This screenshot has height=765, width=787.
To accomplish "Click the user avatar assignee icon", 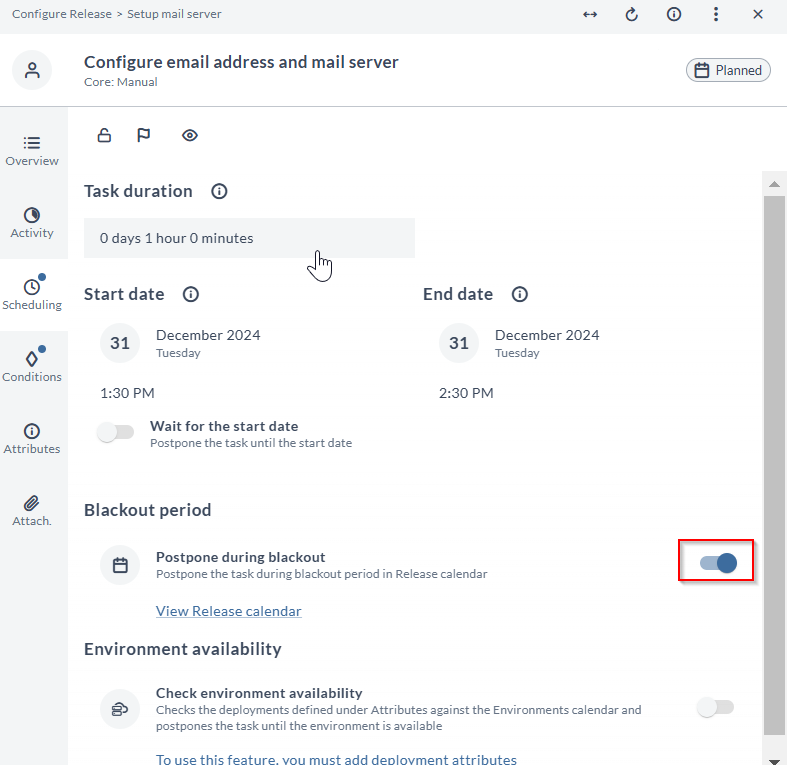I will [x=32, y=70].
